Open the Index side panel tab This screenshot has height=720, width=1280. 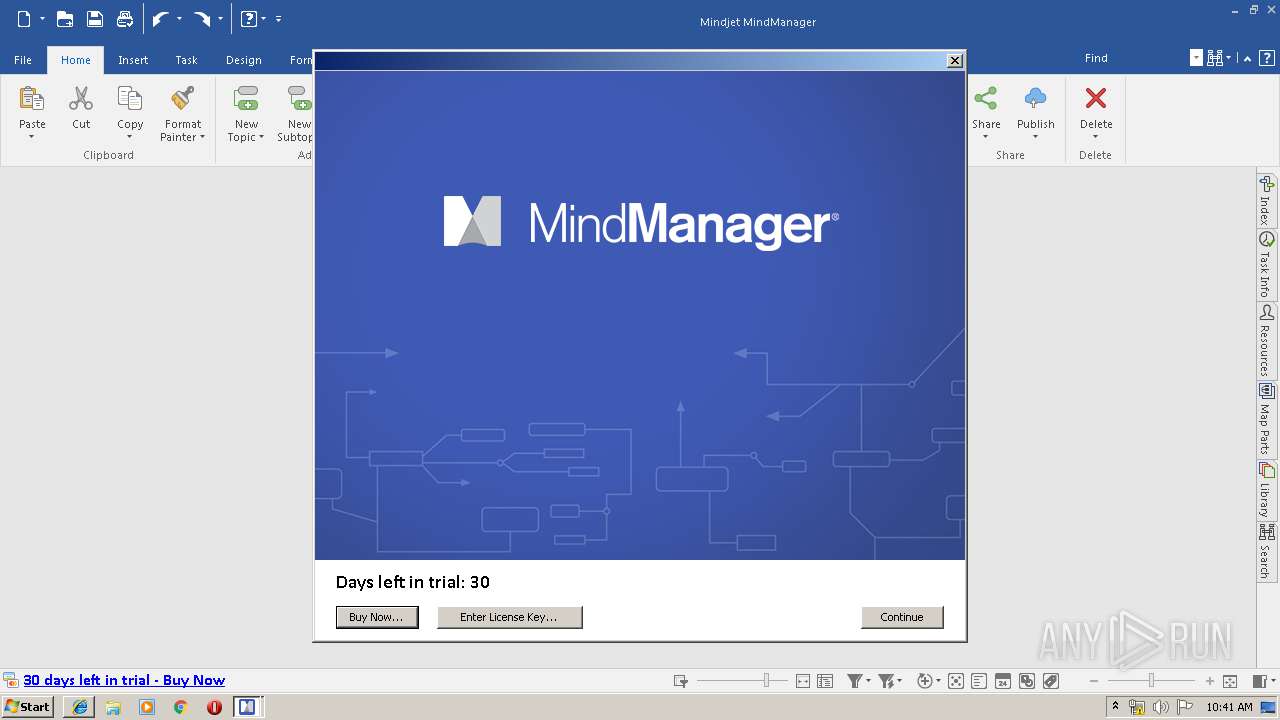pos(1266,201)
